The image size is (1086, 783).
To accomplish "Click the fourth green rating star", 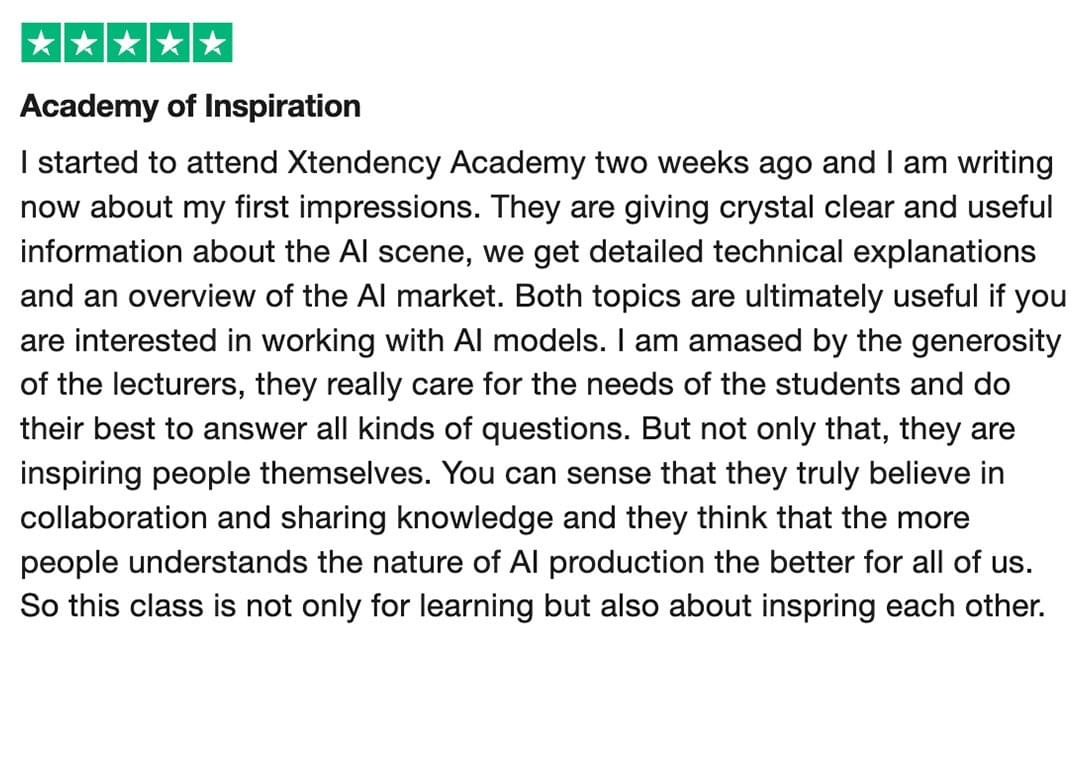I will 170,43.
